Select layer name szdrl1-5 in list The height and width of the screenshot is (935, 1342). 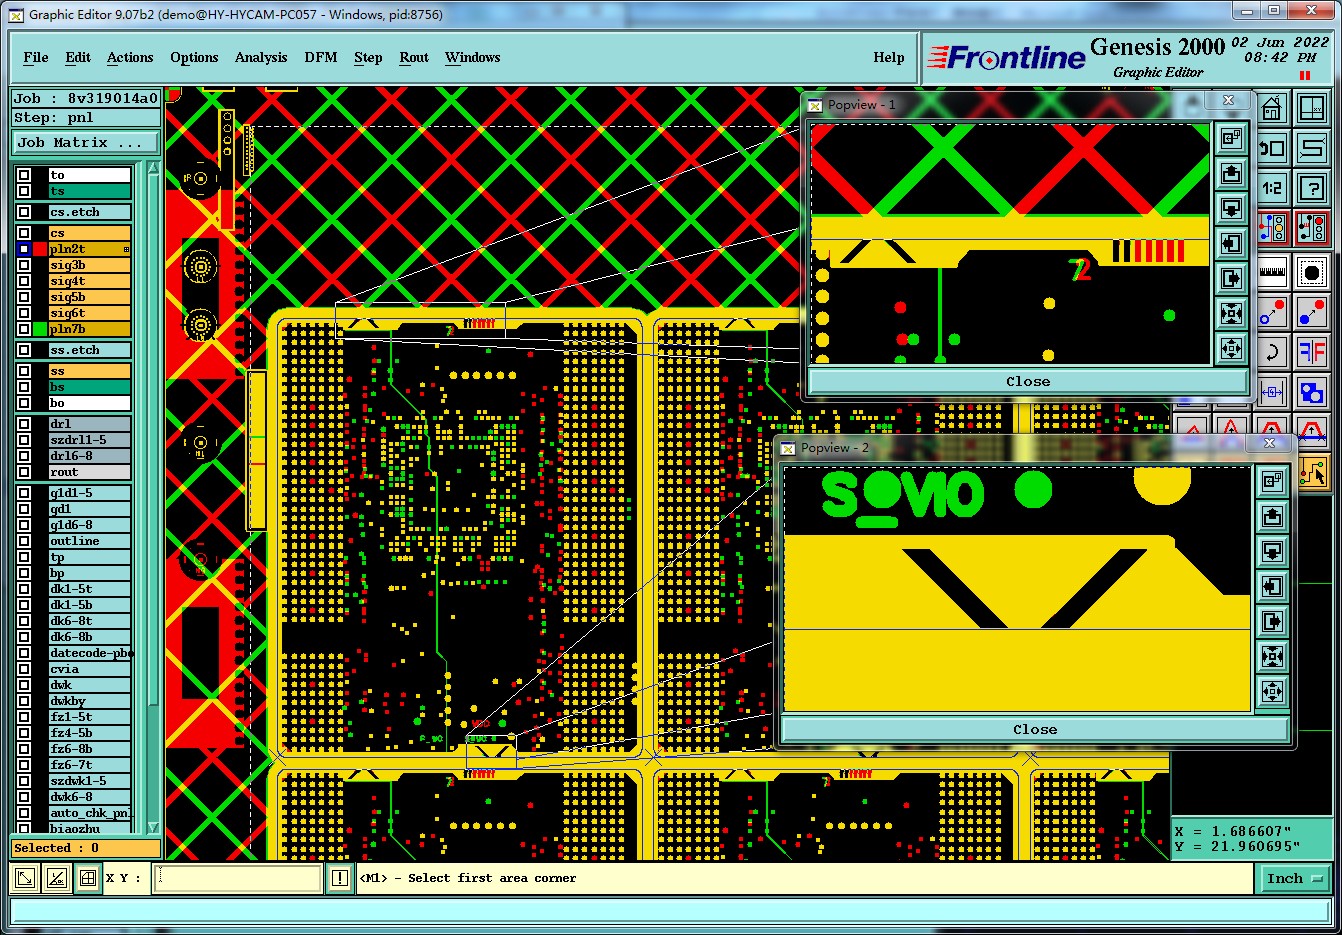click(x=90, y=440)
